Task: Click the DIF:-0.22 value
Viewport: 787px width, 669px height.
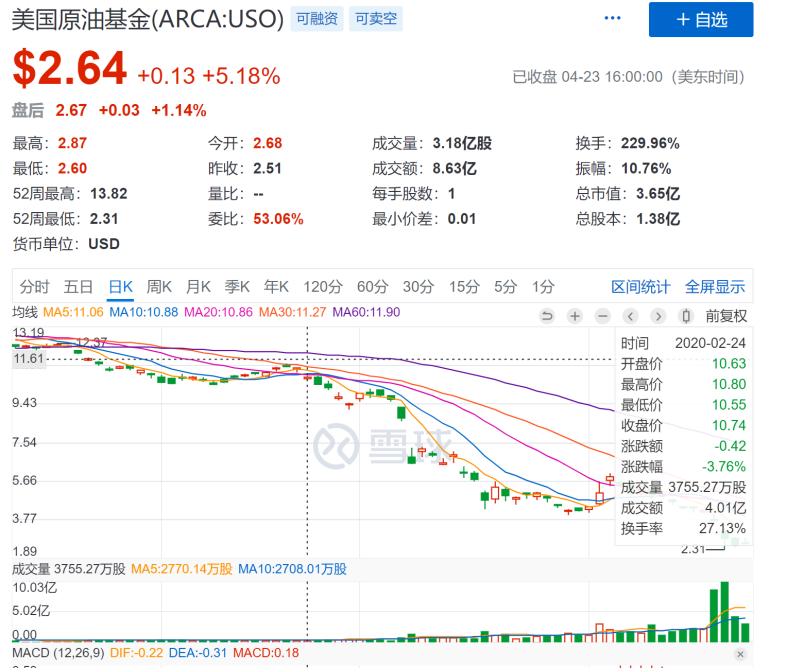Action: 137,653
